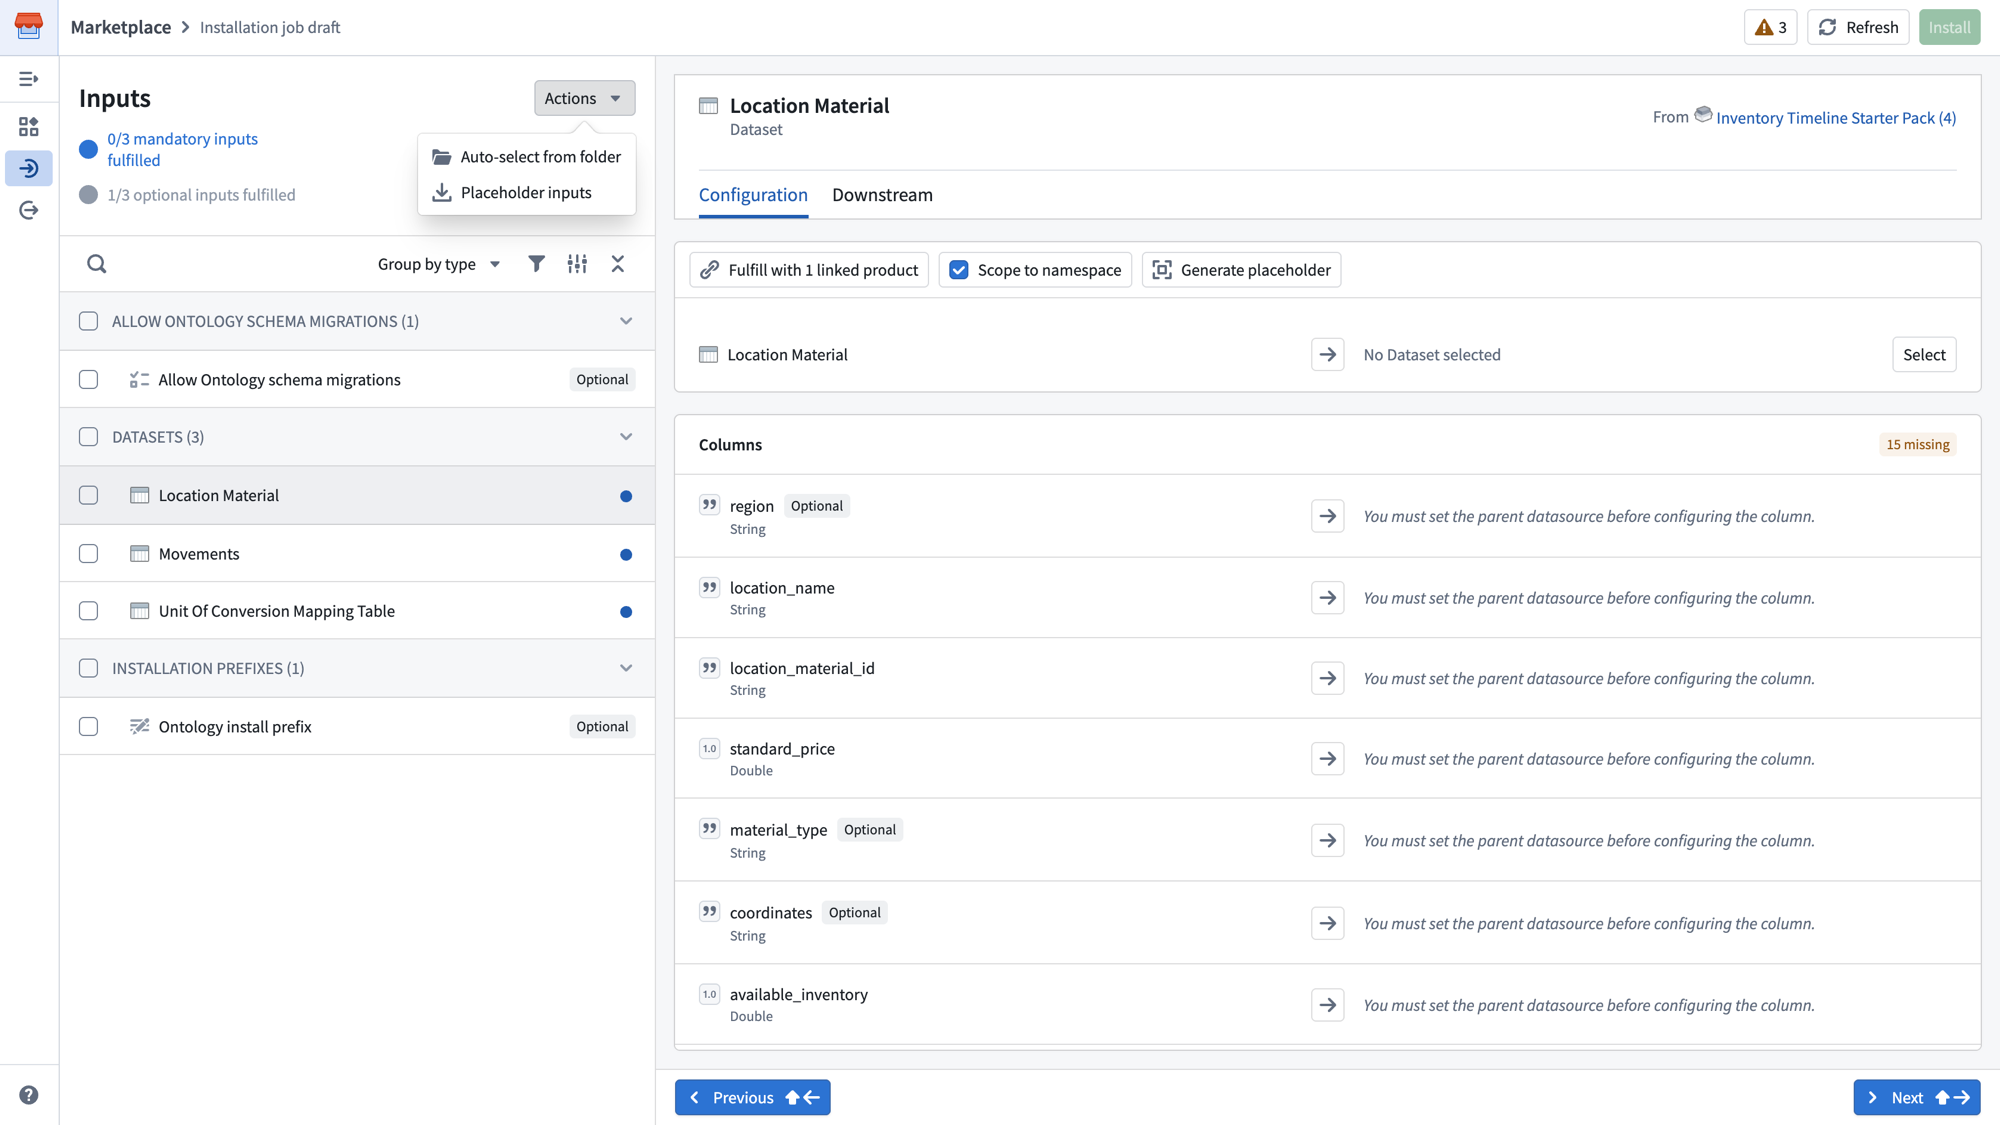This screenshot has height=1125, width=2000.
Task: Click the Generate placeholder button
Action: (x=1241, y=270)
